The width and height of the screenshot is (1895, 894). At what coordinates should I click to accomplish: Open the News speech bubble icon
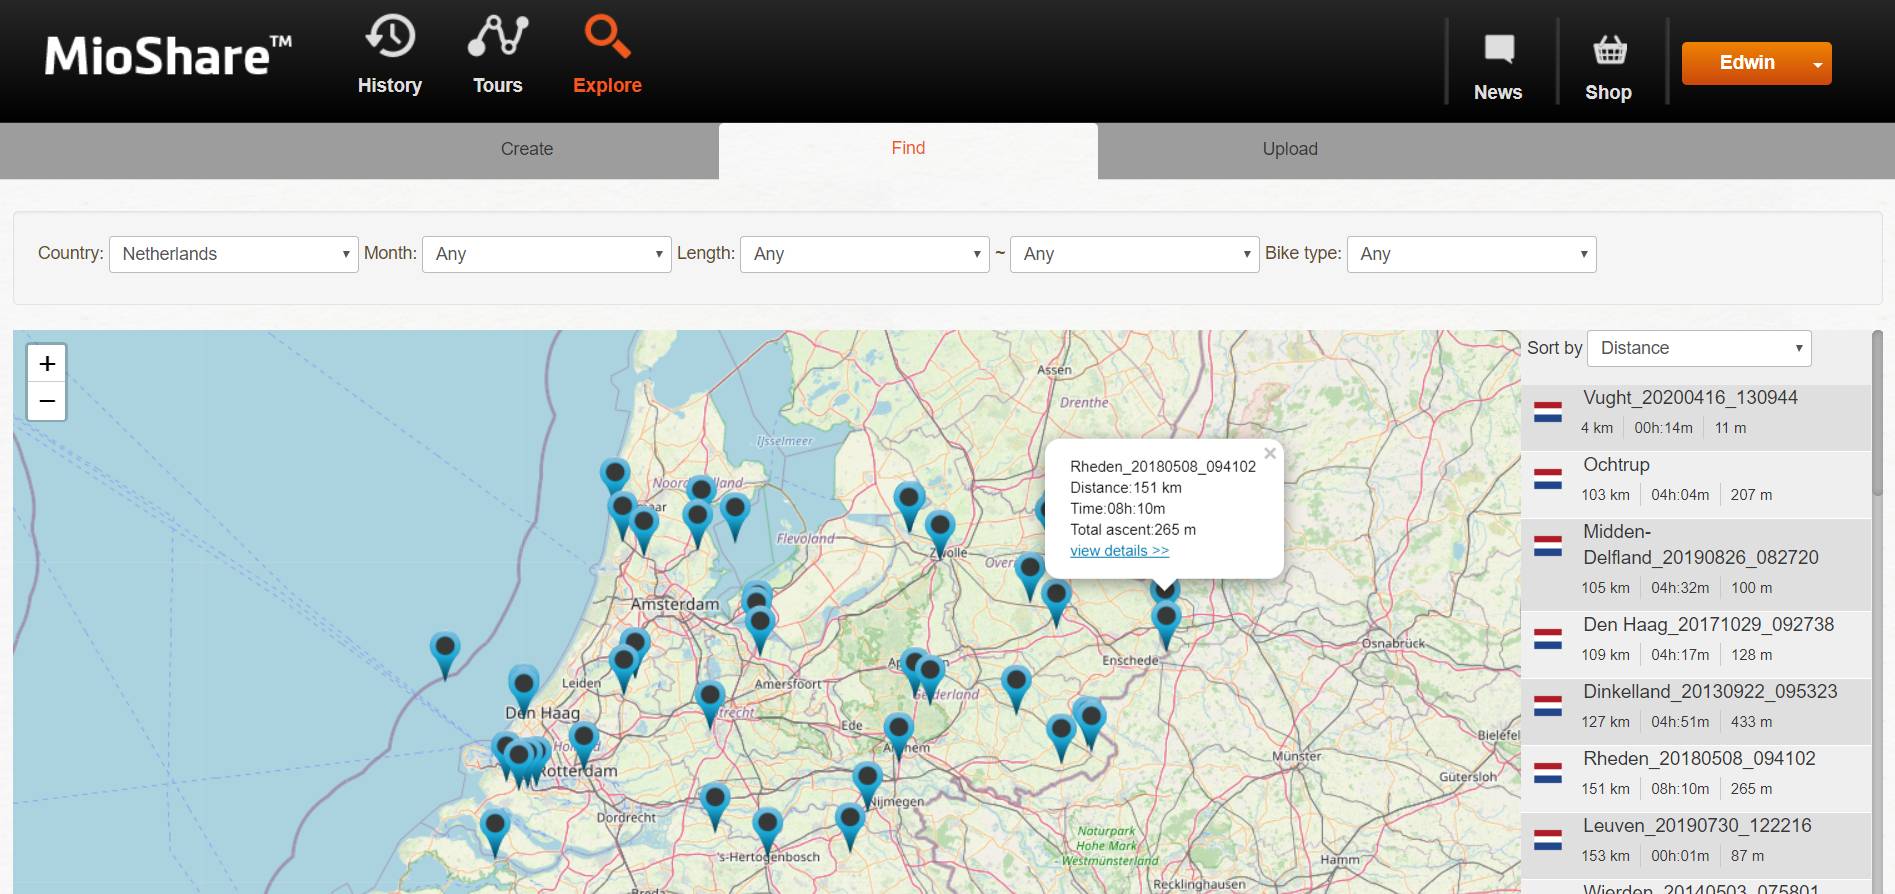1498,49
